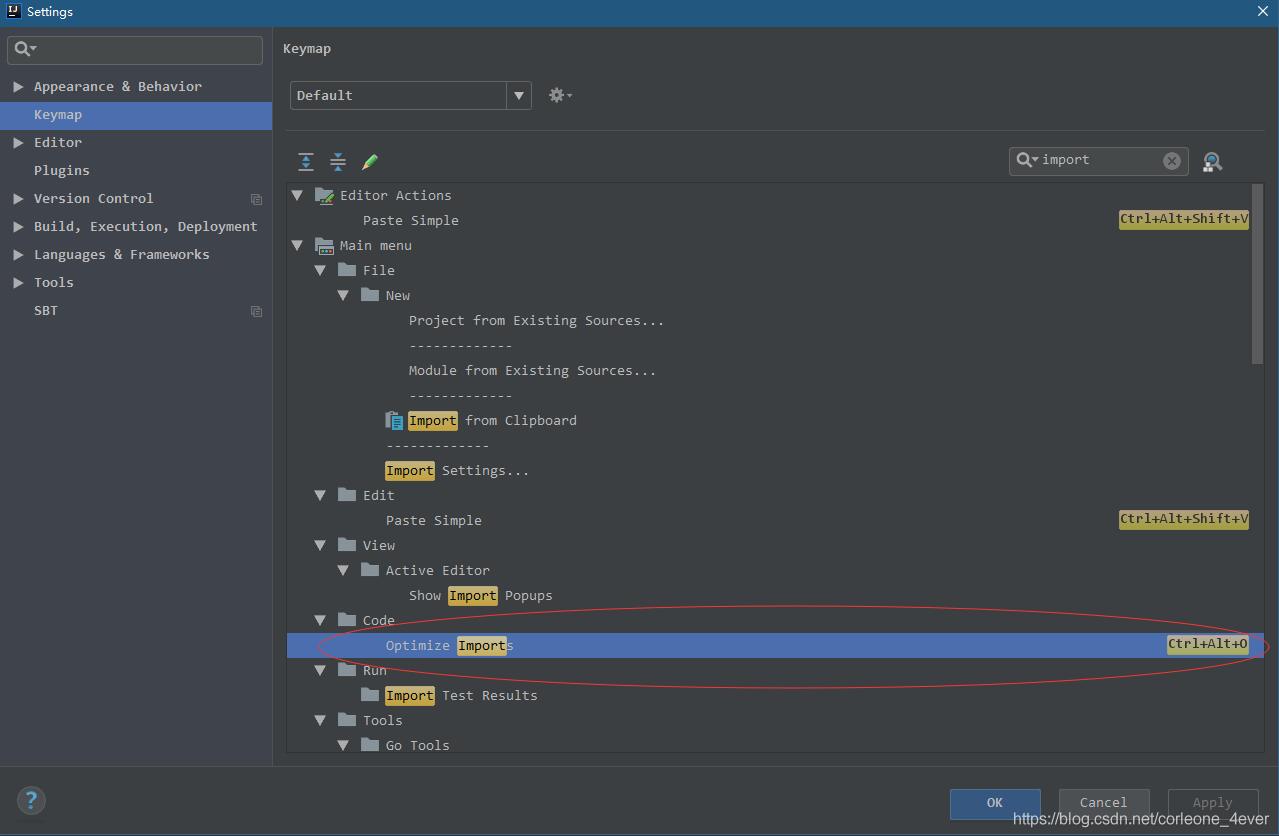Collapse the Editor Actions group
This screenshot has height=836, width=1279.
tap(297, 196)
